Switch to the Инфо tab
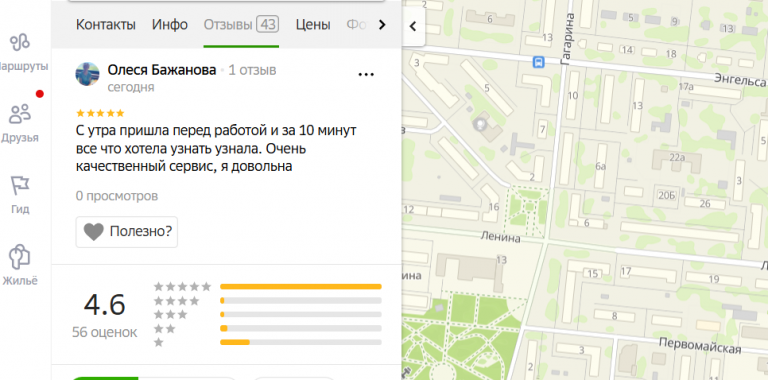 (x=169, y=24)
